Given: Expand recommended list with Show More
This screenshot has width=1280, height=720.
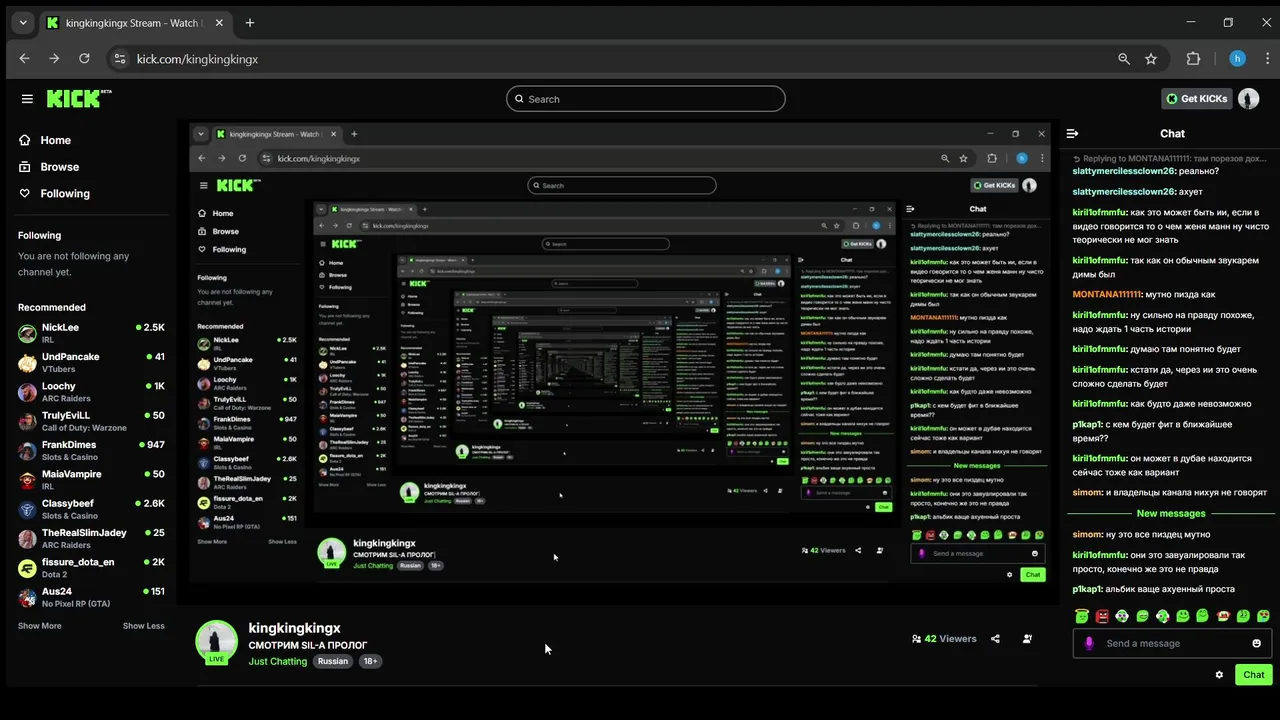Looking at the screenshot, I should (x=39, y=626).
